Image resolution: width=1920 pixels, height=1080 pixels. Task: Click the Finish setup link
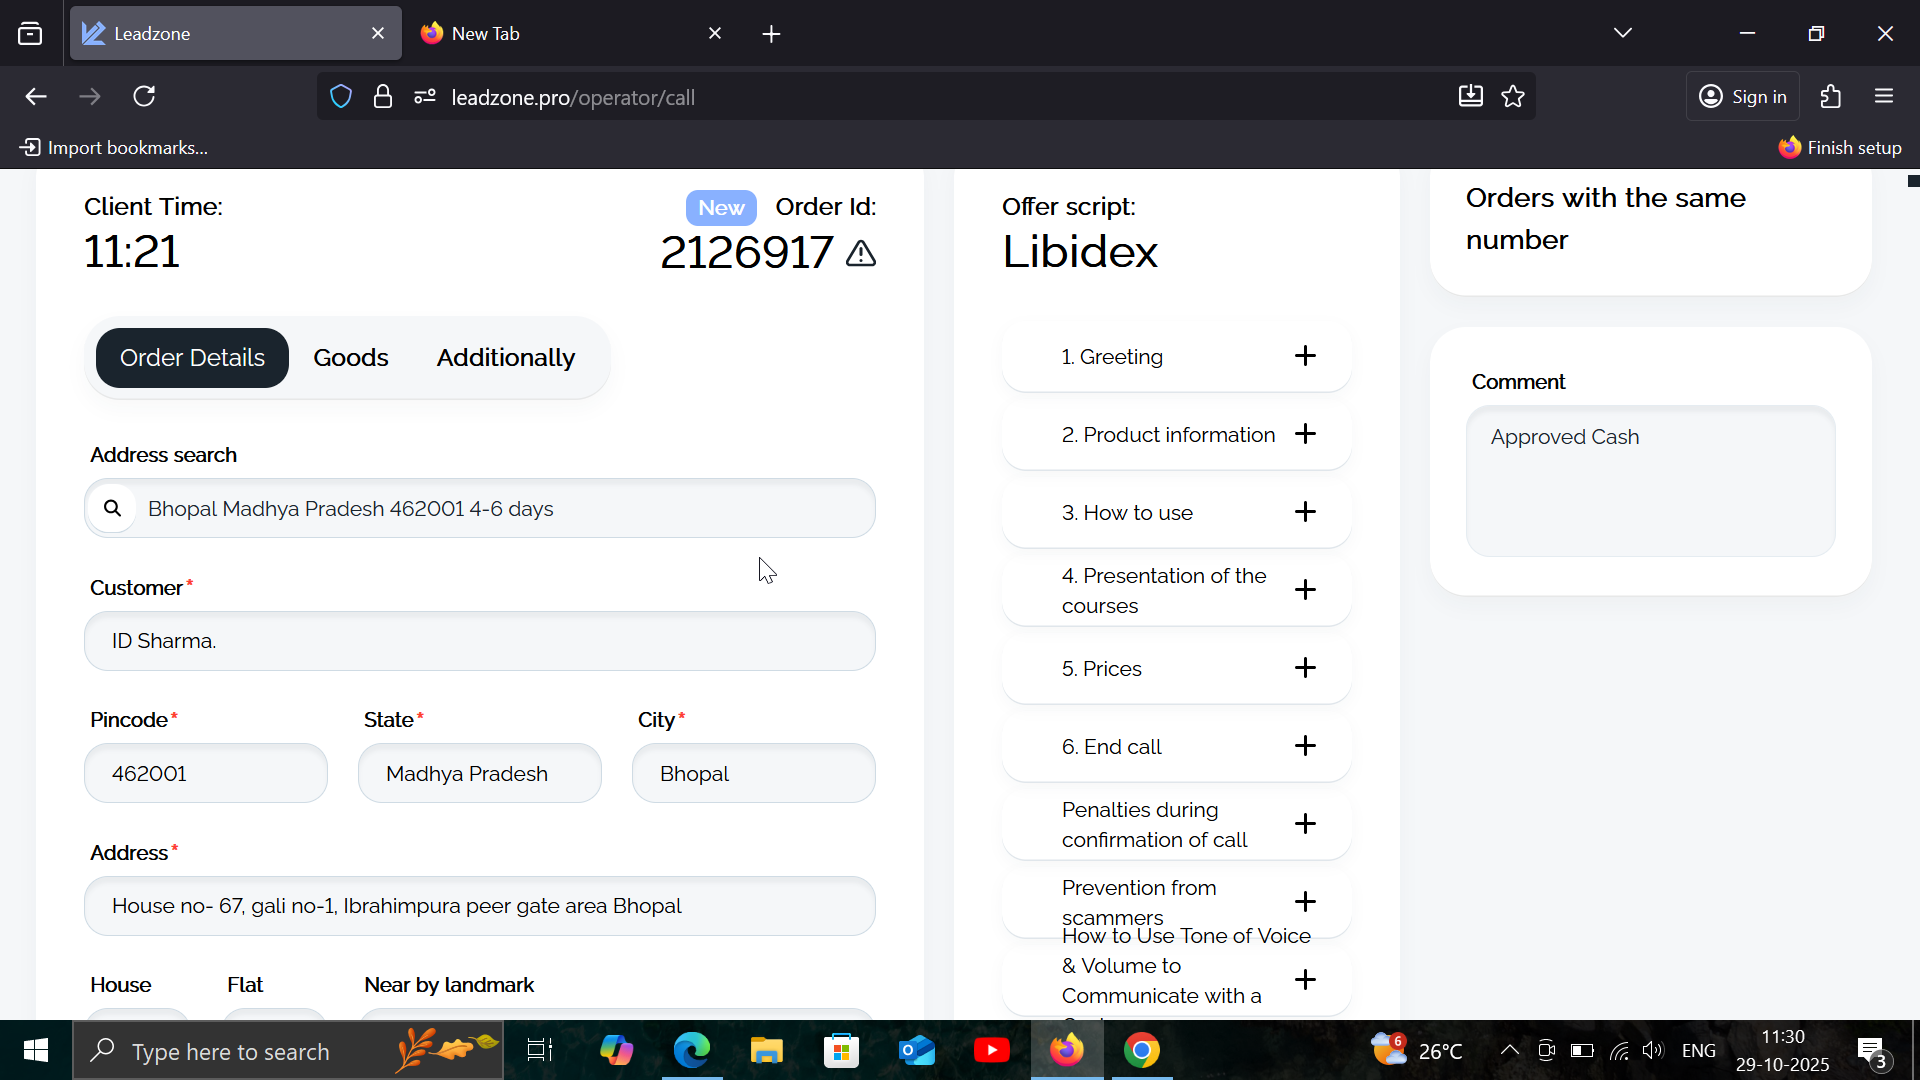click(1840, 148)
